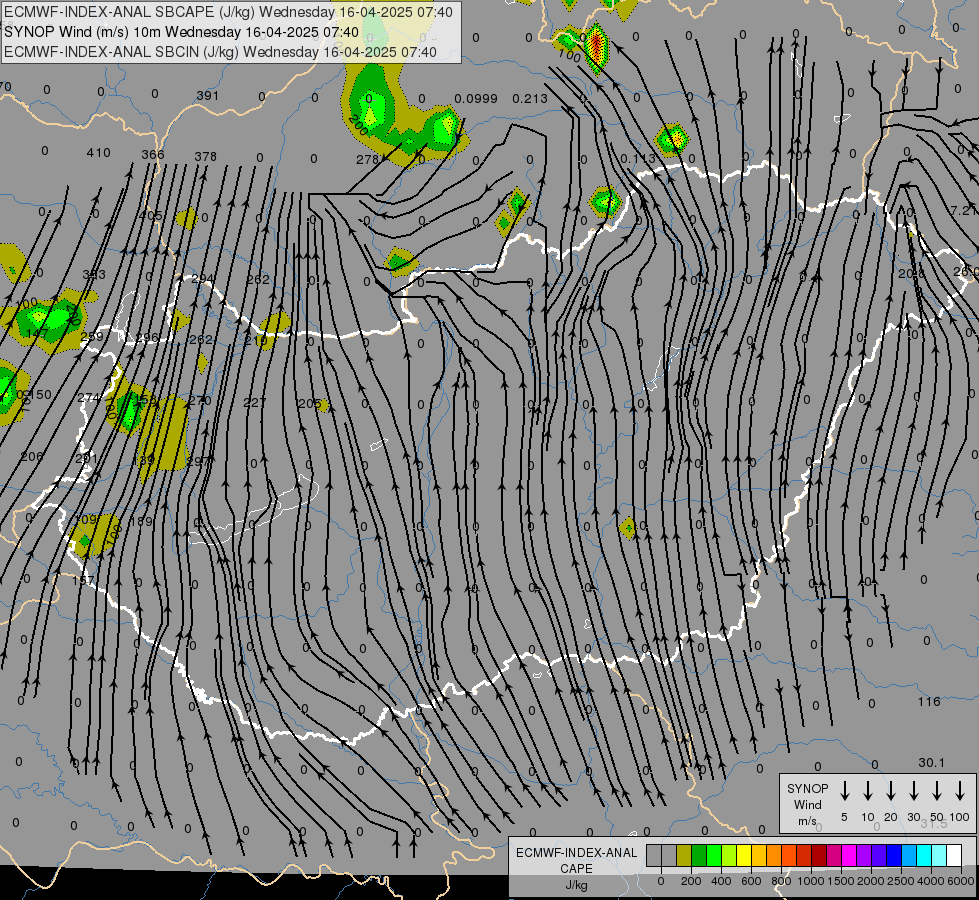Click the m/s unit label in wind legend
This screenshot has width=979, height=900.
tap(807, 821)
